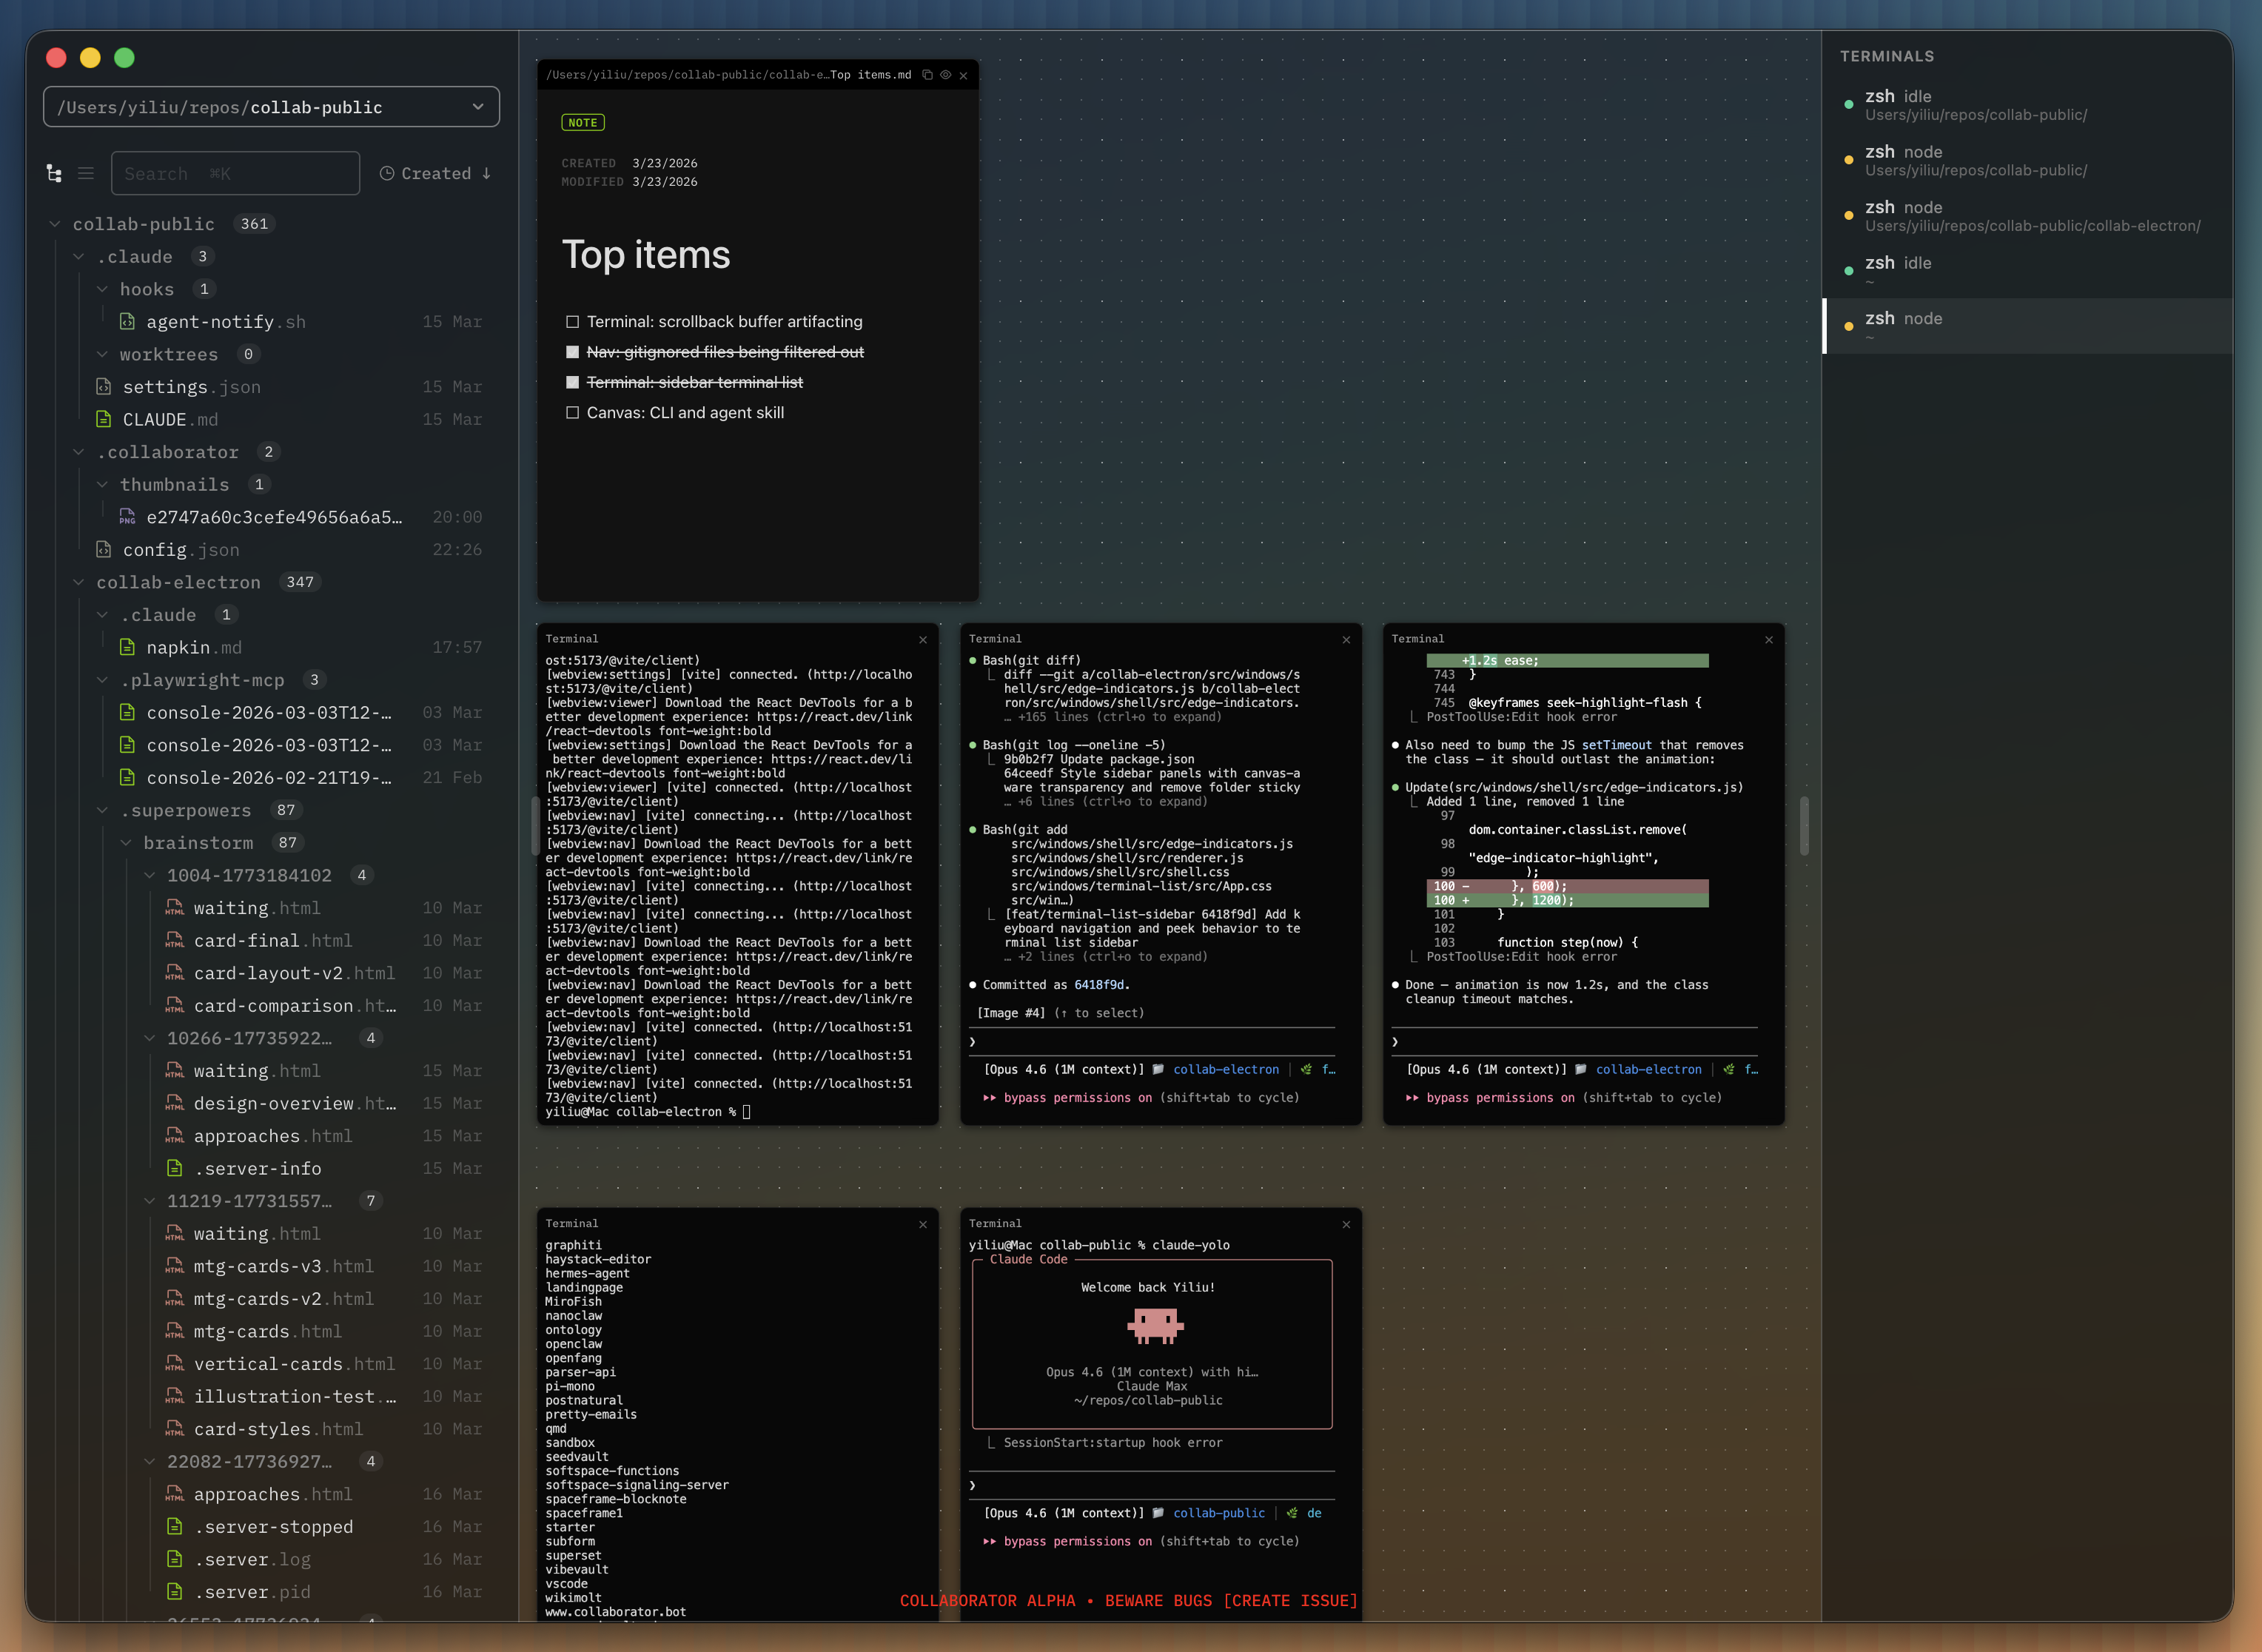Viewport: 2262px width, 1652px height.
Task: Collapse the collab-electron folder
Action: point(79,582)
